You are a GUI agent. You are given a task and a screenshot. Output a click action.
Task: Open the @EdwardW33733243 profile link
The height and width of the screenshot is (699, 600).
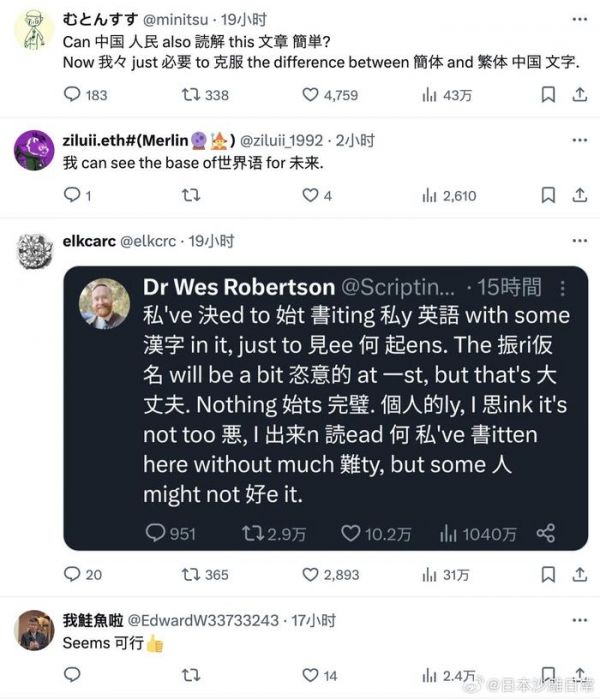click(203, 620)
